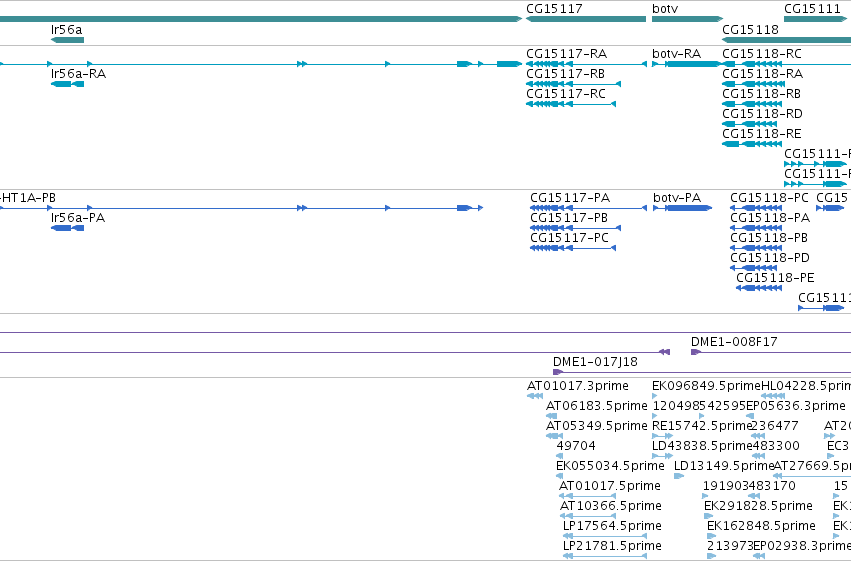Click the LD13149.5prime EST label
The width and height of the screenshot is (851, 561).
(x=724, y=467)
